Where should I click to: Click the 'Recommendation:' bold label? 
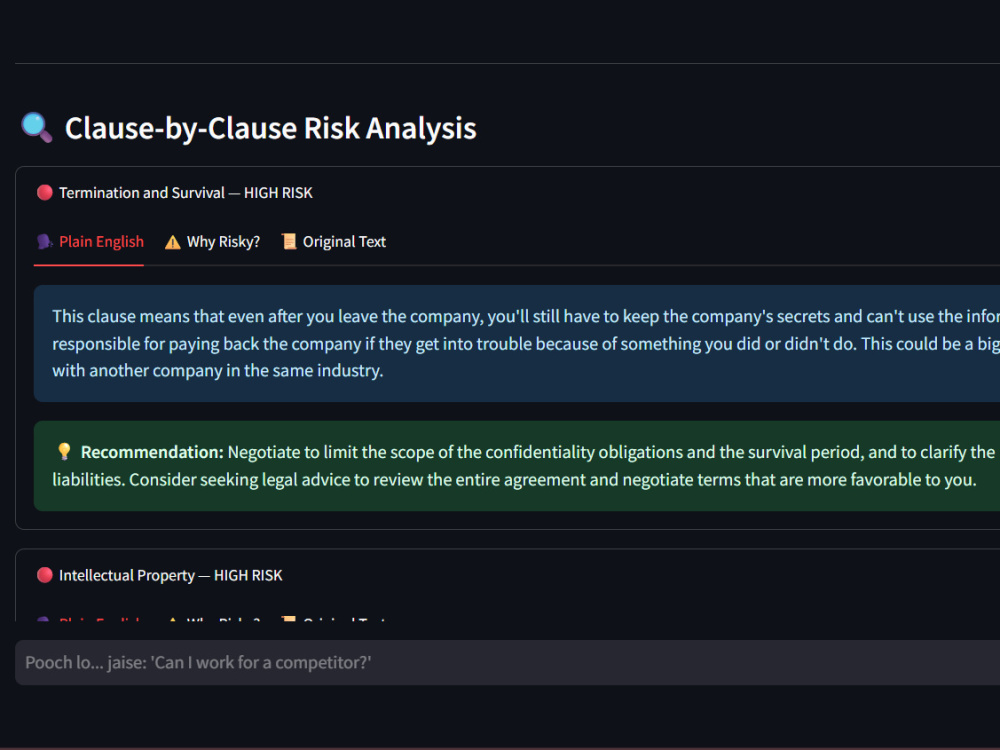coord(152,452)
